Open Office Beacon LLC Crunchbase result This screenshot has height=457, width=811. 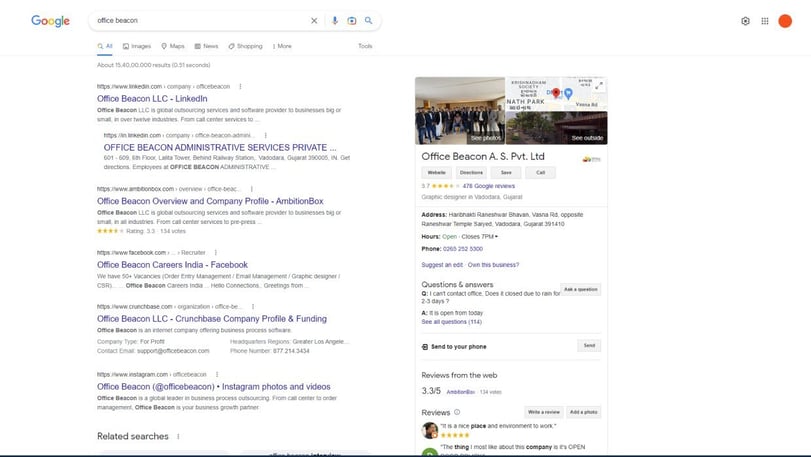pos(212,319)
